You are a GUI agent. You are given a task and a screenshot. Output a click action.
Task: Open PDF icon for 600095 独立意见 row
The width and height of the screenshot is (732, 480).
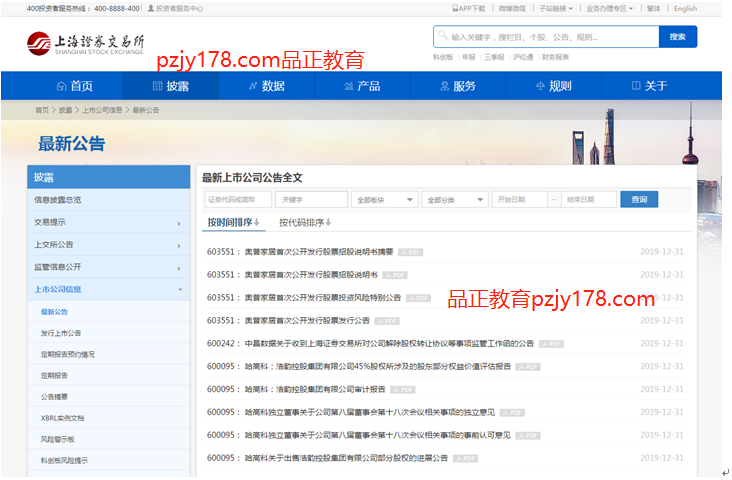tap(512, 413)
